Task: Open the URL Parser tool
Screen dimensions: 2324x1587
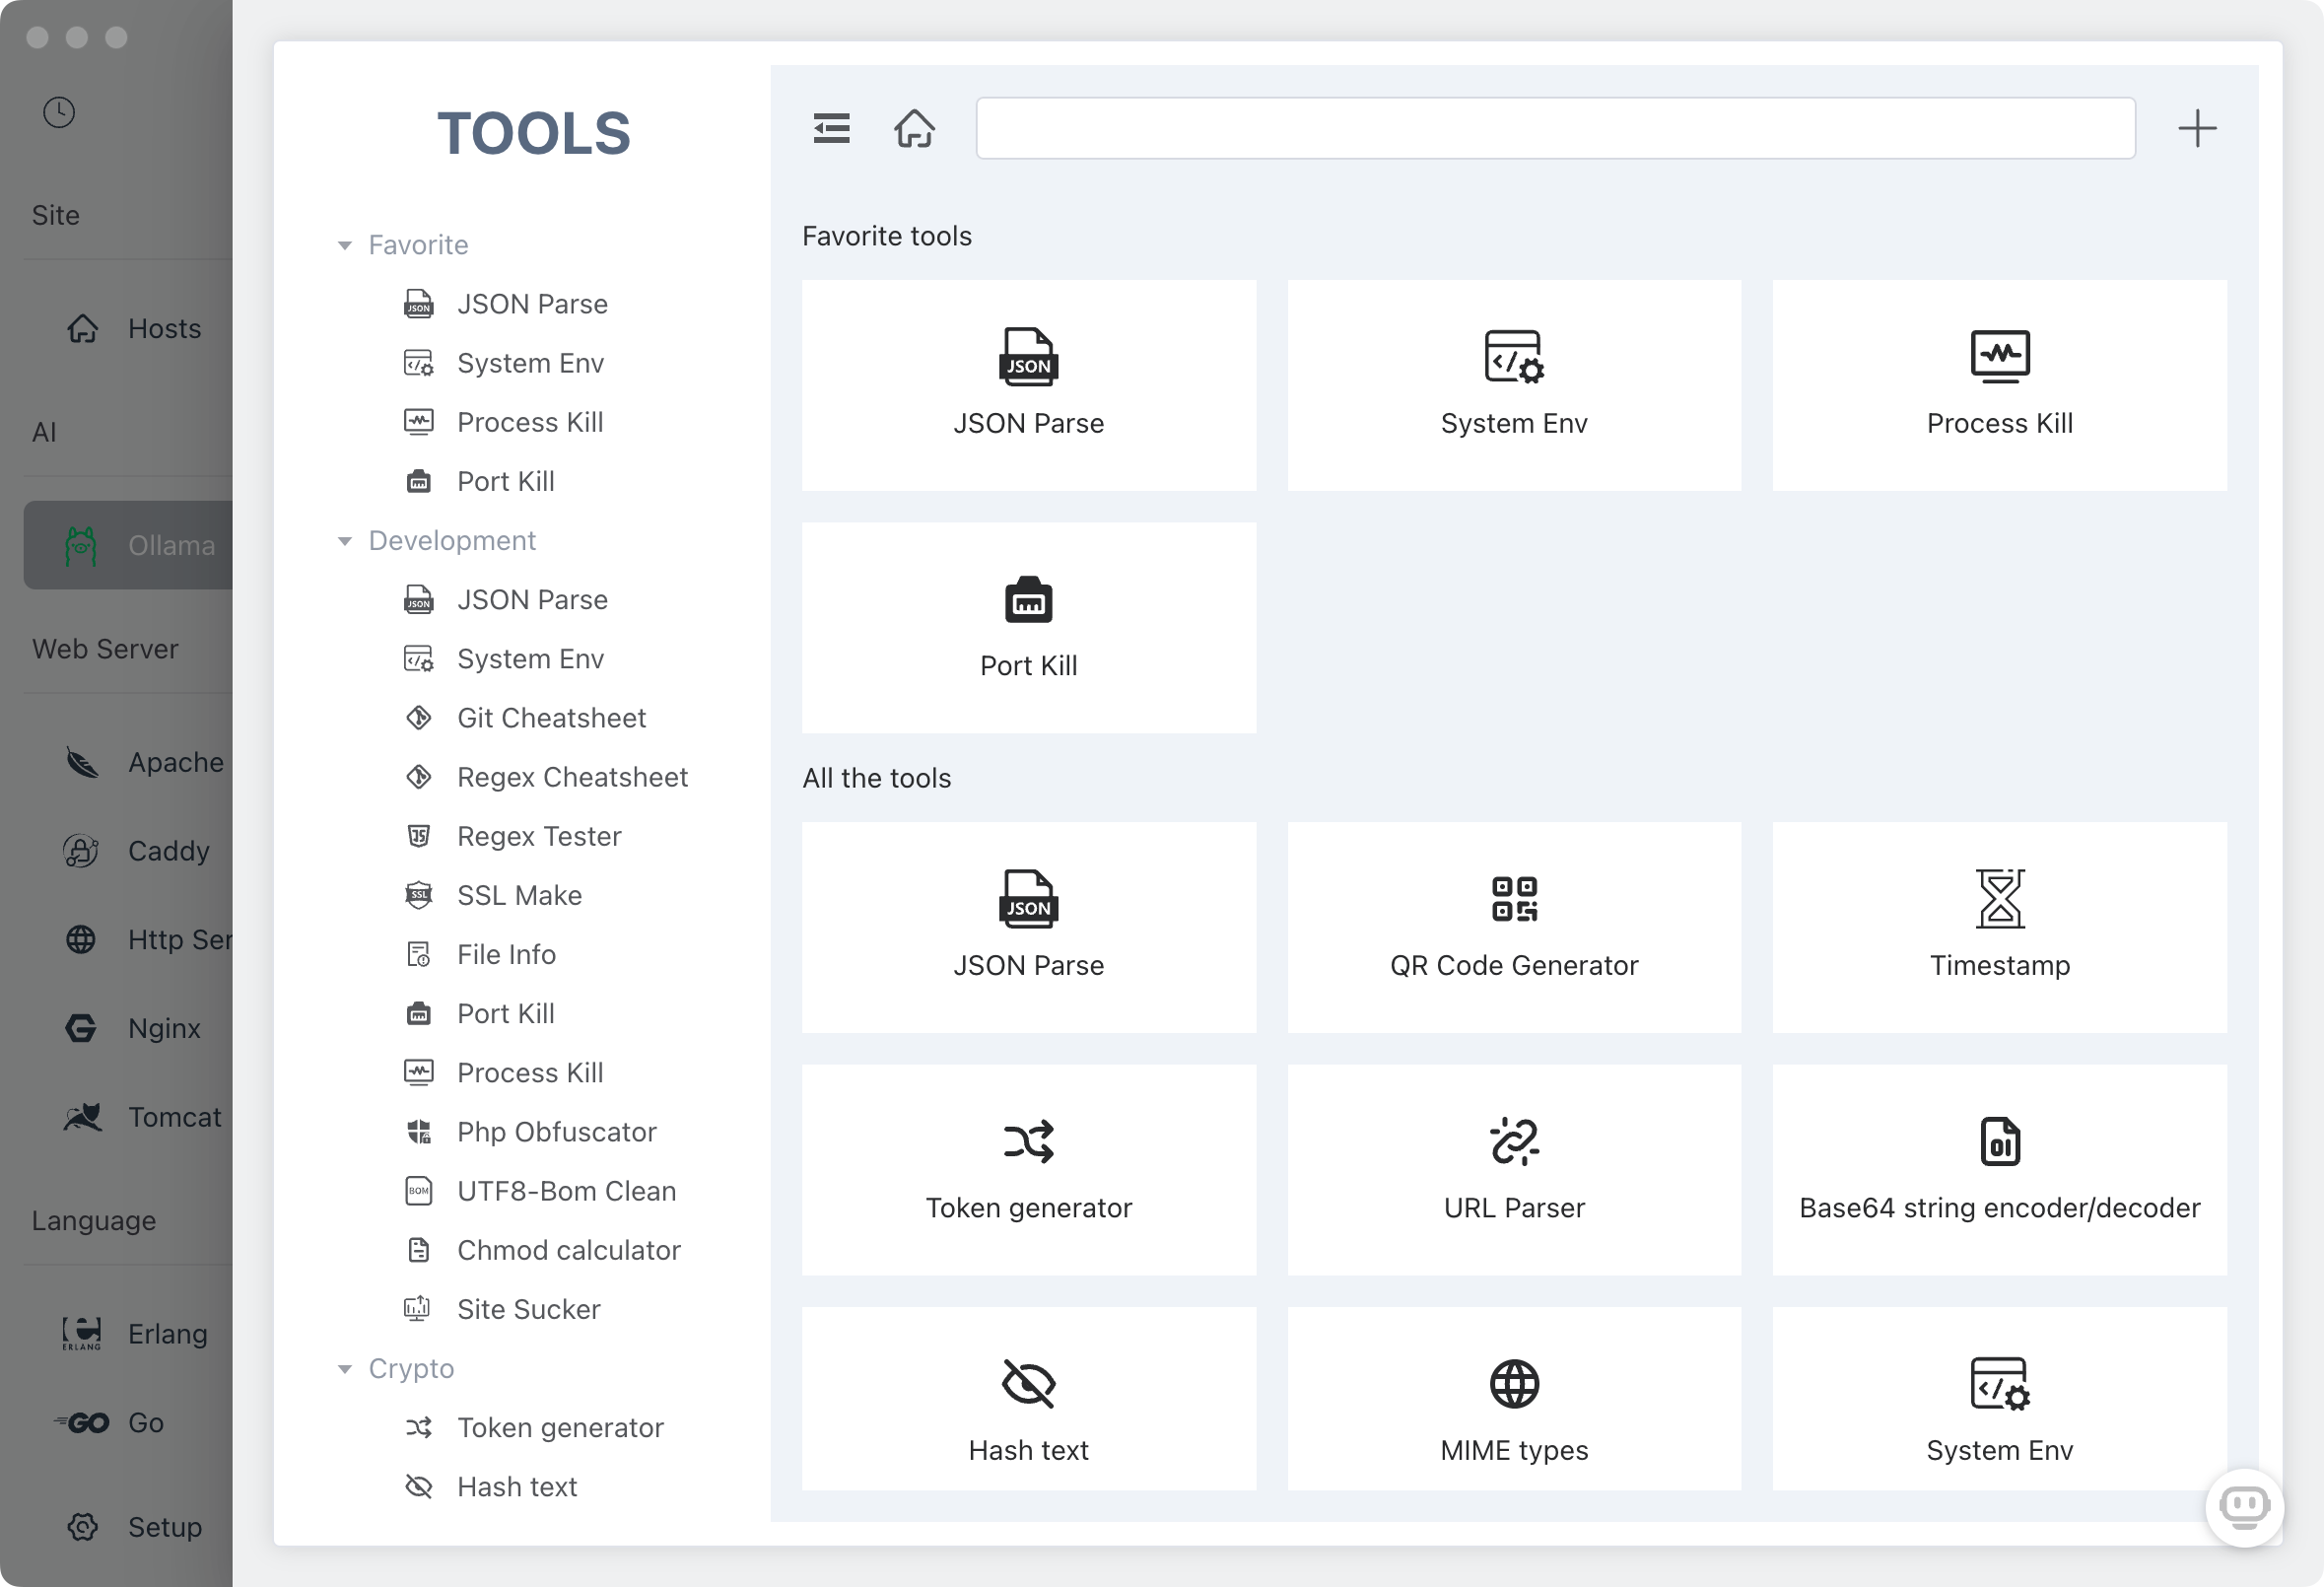Action: point(1513,1170)
